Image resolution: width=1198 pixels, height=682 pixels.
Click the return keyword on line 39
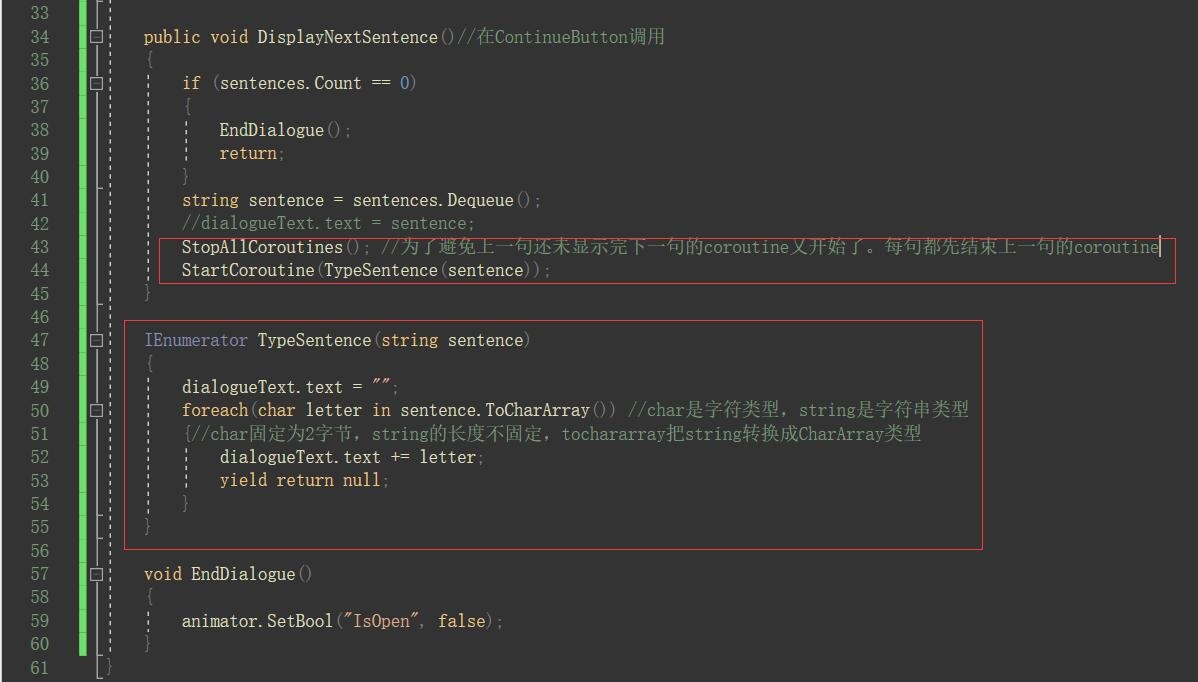[248, 154]
